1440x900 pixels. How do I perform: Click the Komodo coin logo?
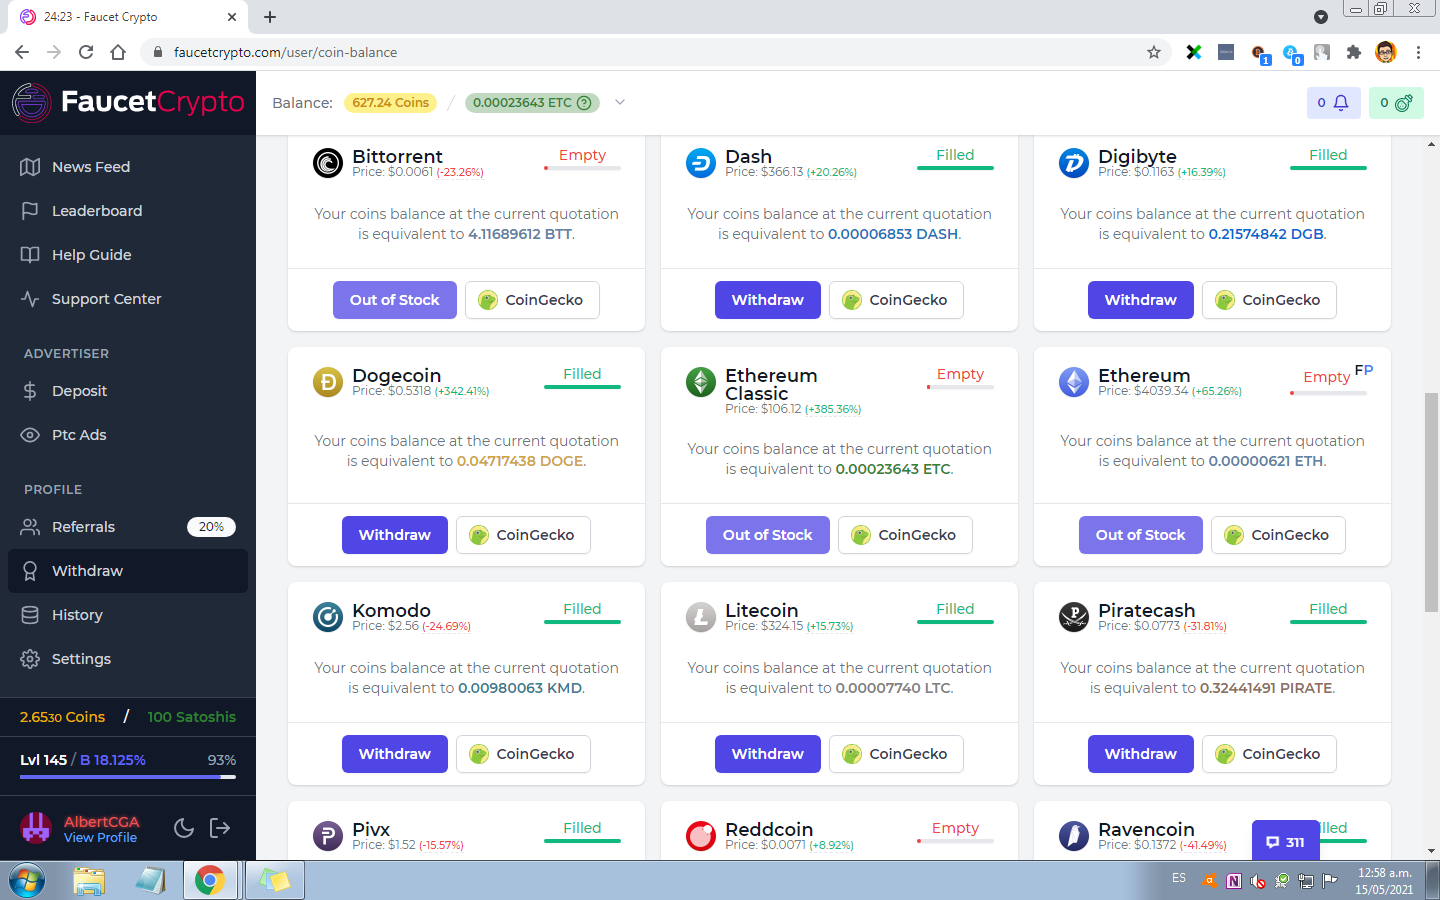tap(328, 616)
